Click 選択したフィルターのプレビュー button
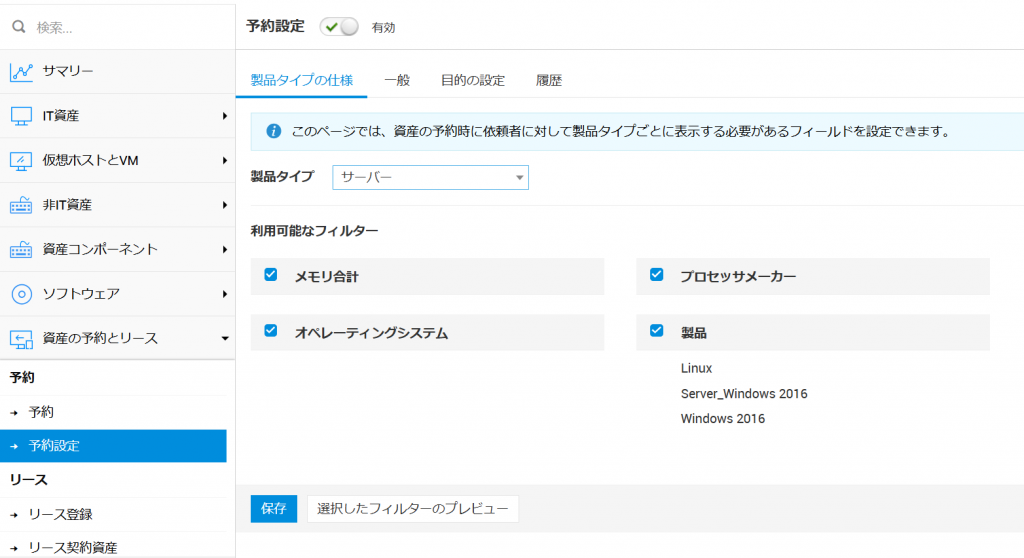This screenshot has height=558, width=1024. click(412, 508)
